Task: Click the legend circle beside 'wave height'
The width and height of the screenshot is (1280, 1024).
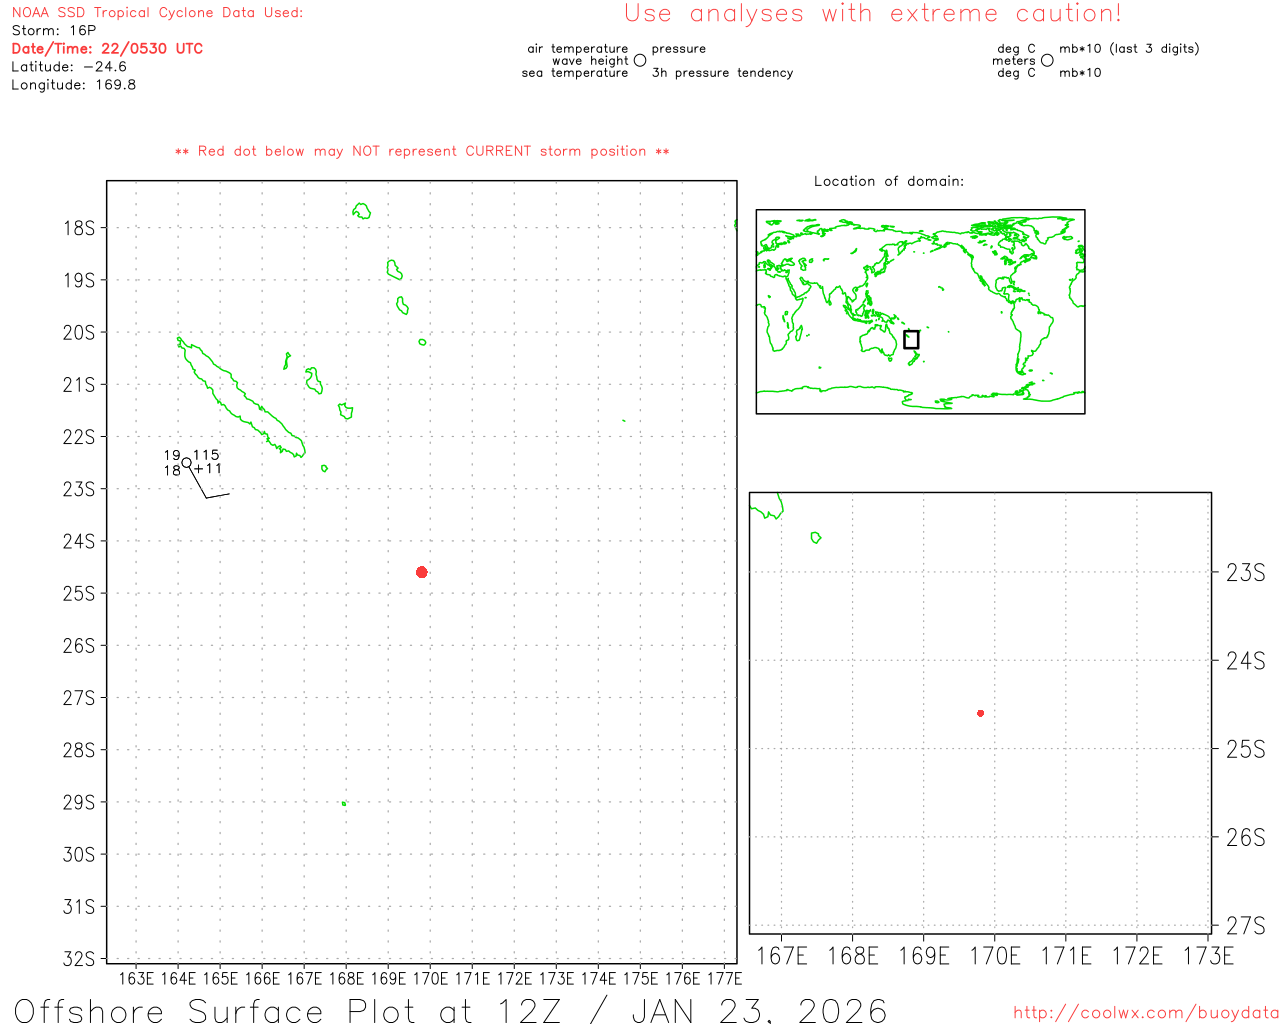Action: (x=640, y=61)
